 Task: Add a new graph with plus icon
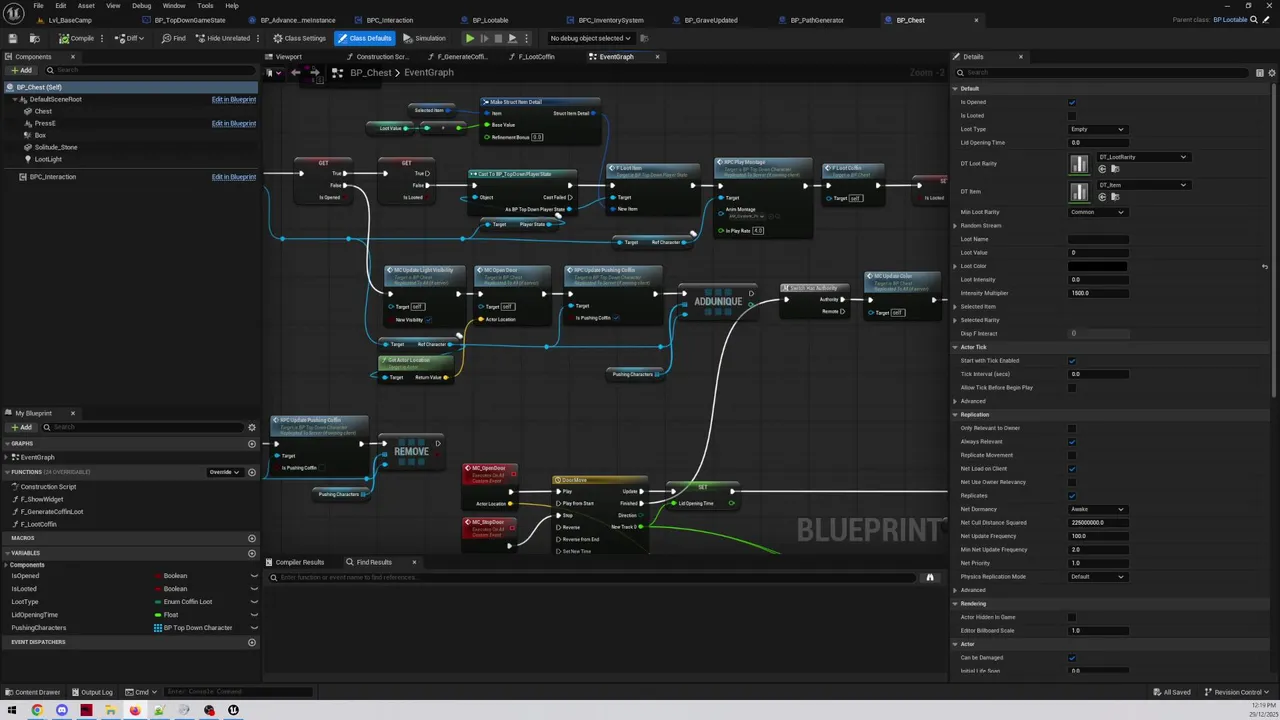251,444
